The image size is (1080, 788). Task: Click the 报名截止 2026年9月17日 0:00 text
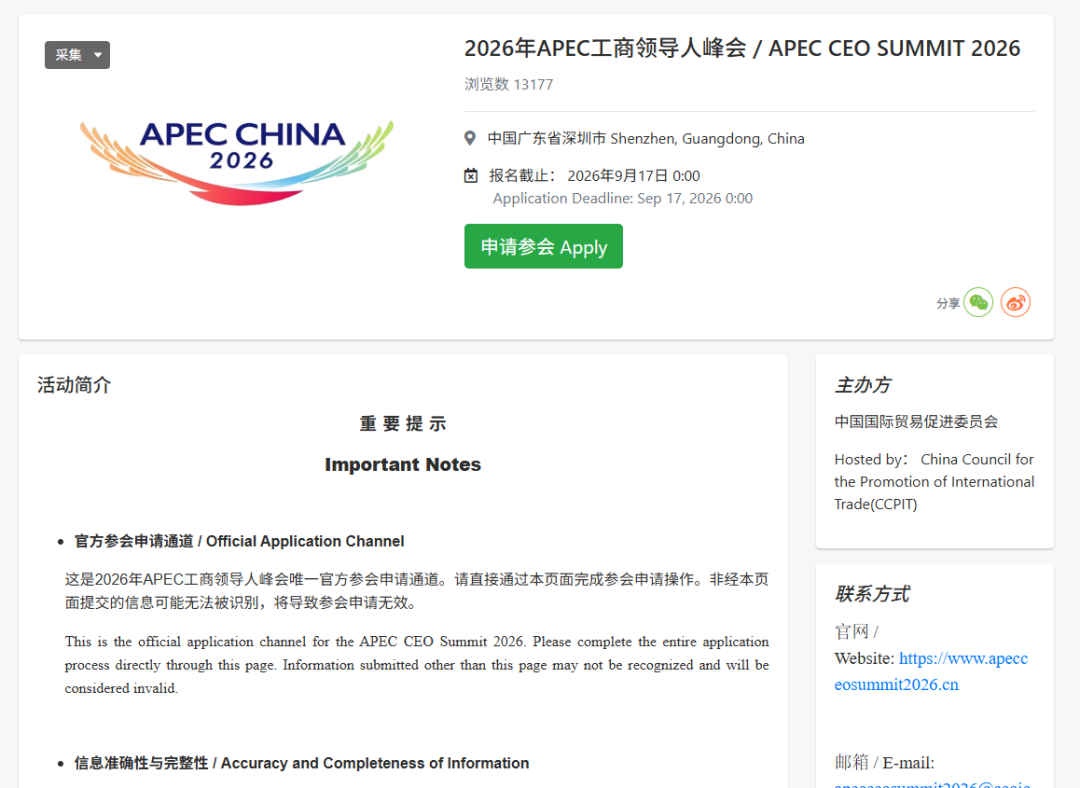pyautogui.click(x=594, y=176)
